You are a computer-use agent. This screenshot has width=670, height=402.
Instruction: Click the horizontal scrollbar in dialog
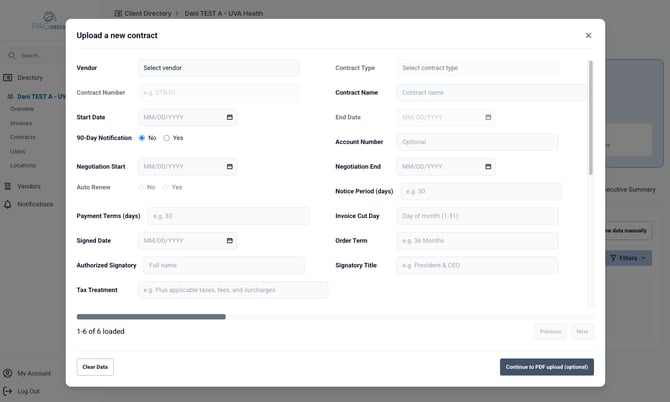tap(151, 317)
